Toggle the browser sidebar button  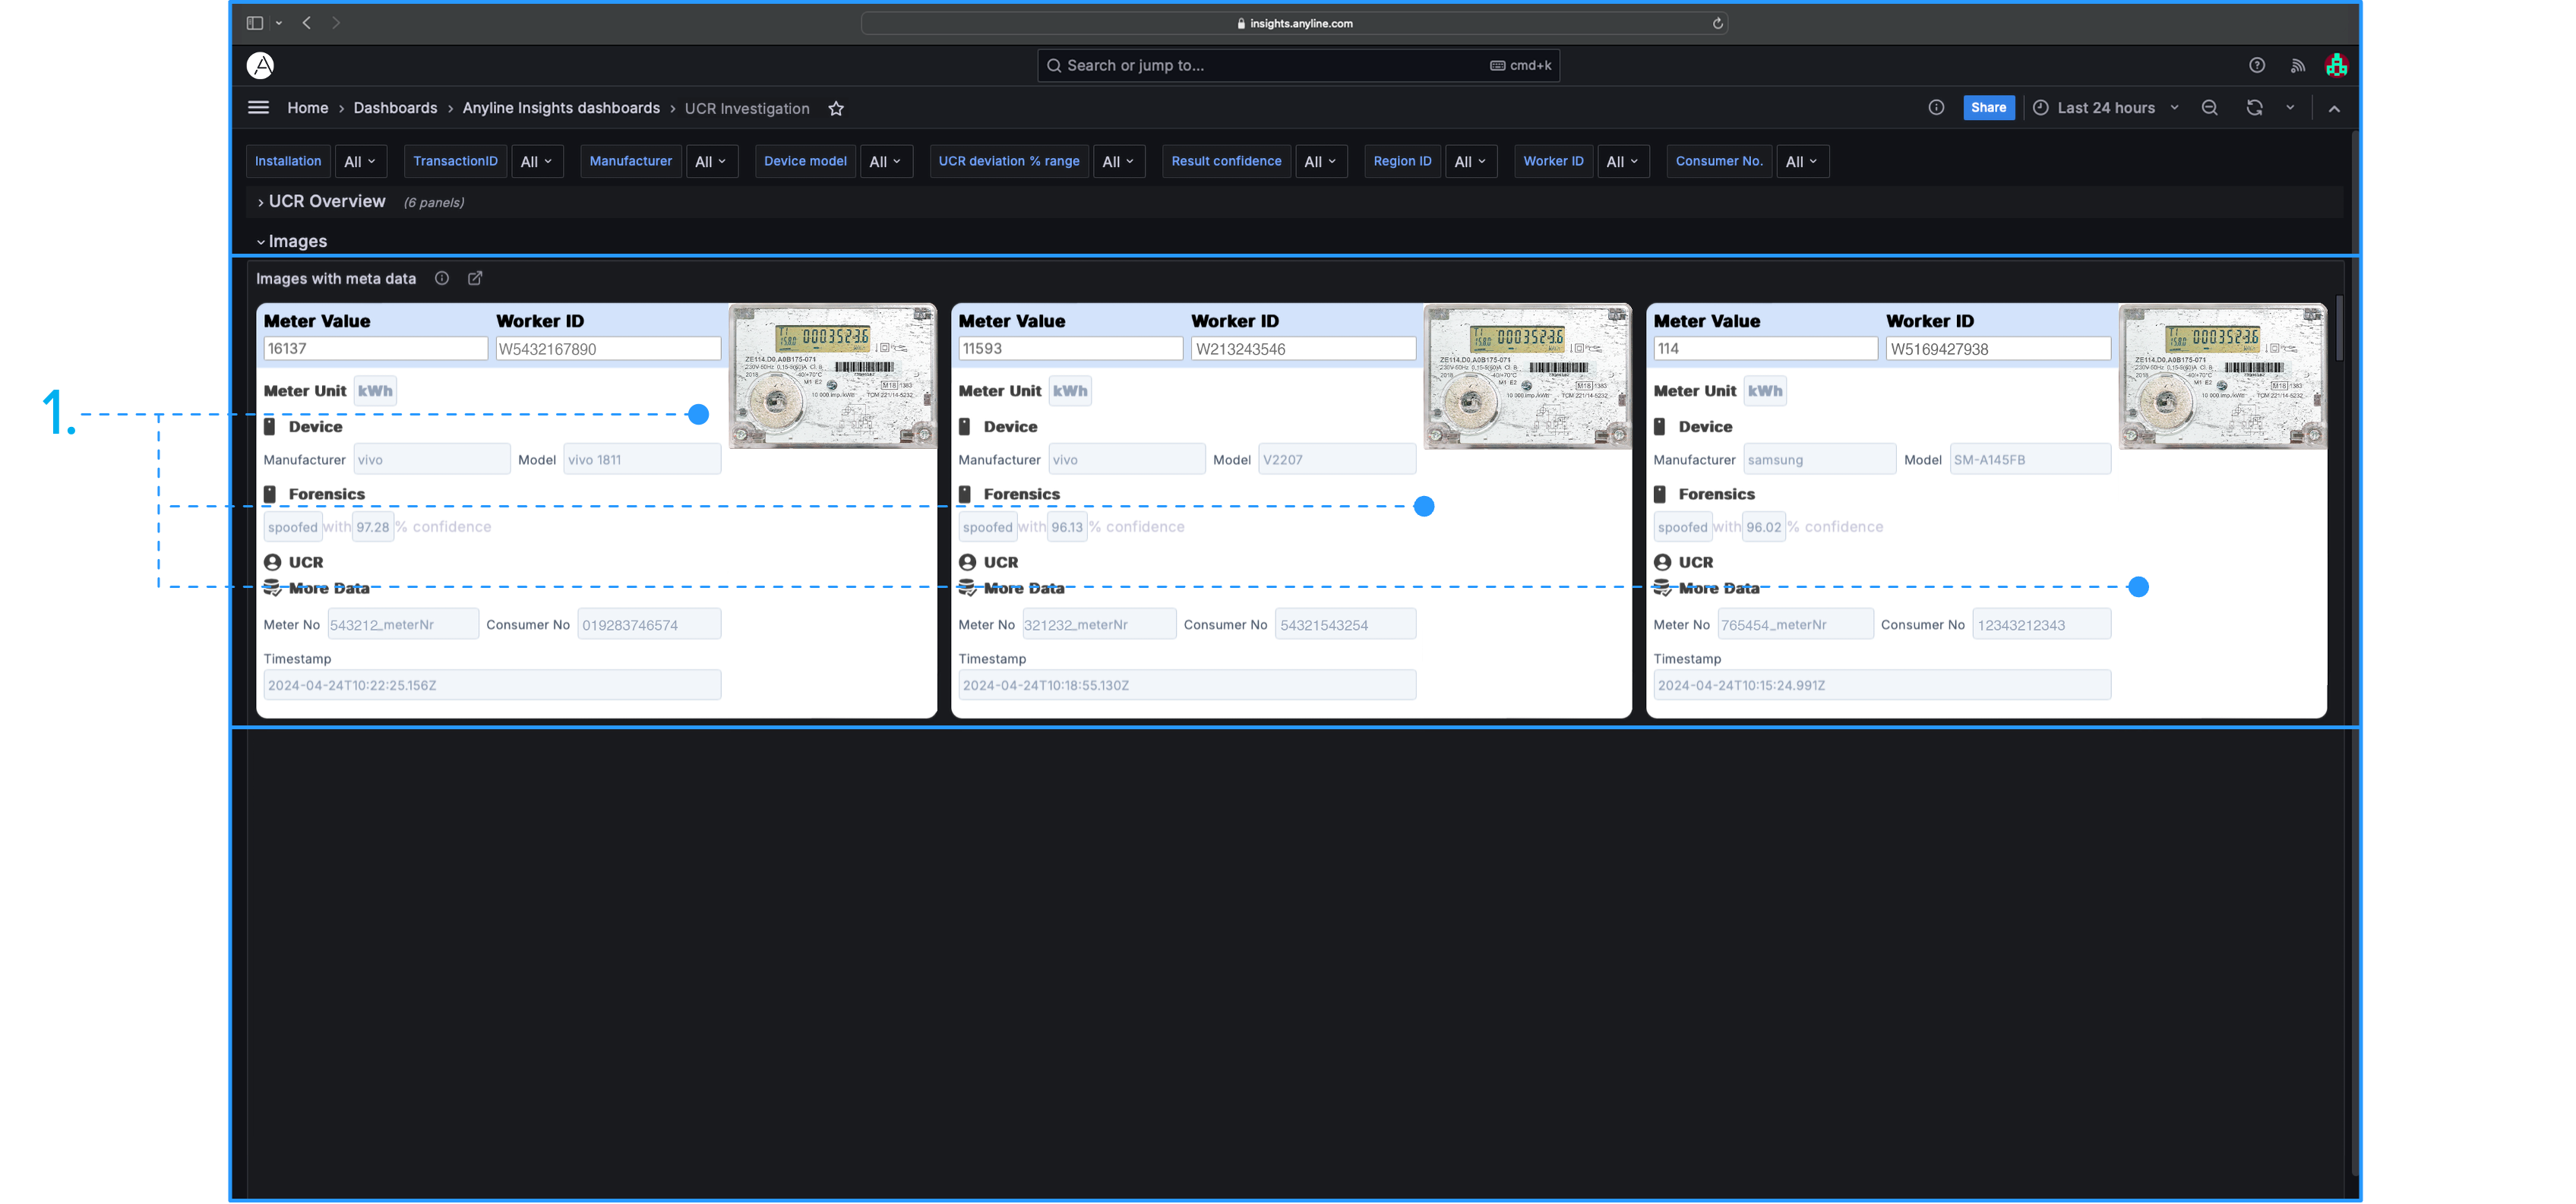tap(255, 23)
